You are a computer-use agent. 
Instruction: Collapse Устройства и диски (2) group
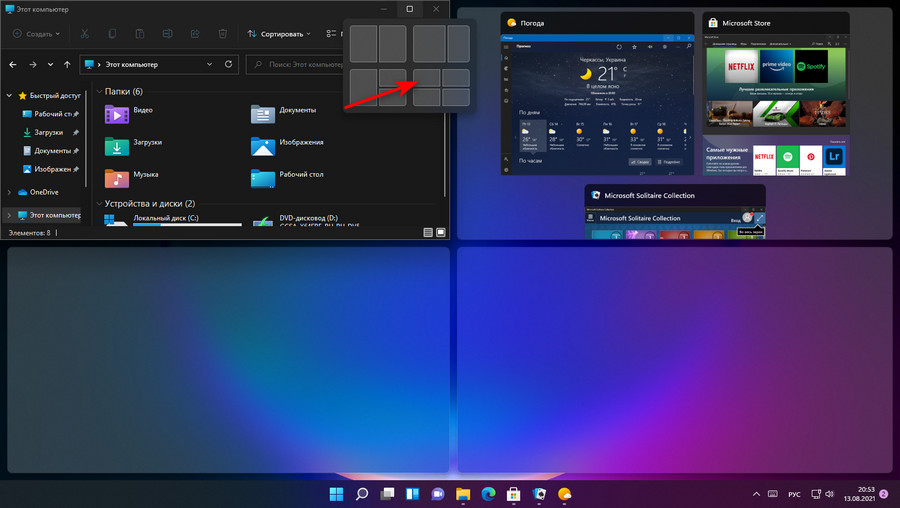99,204
